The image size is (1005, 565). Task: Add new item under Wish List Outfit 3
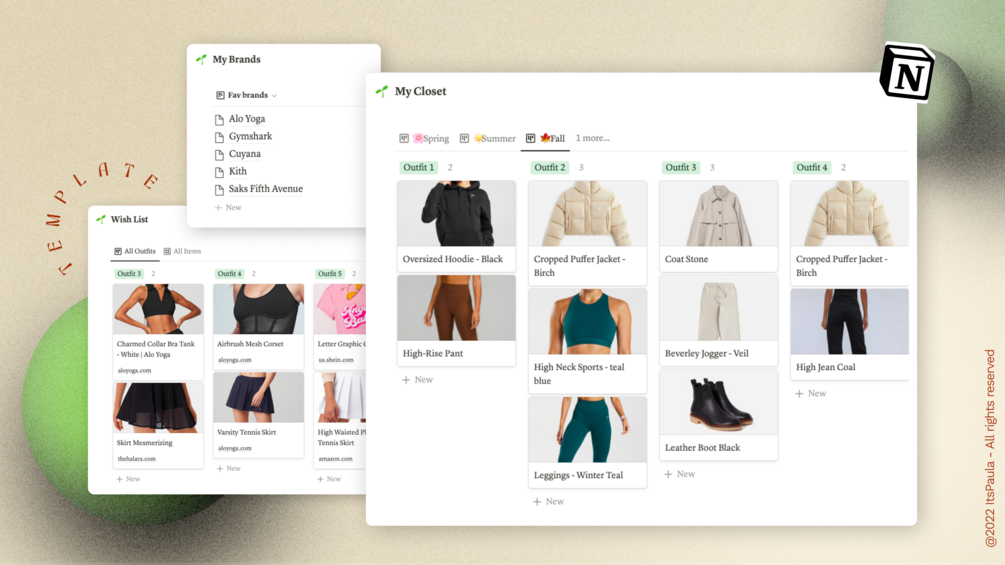pos(128,479)
